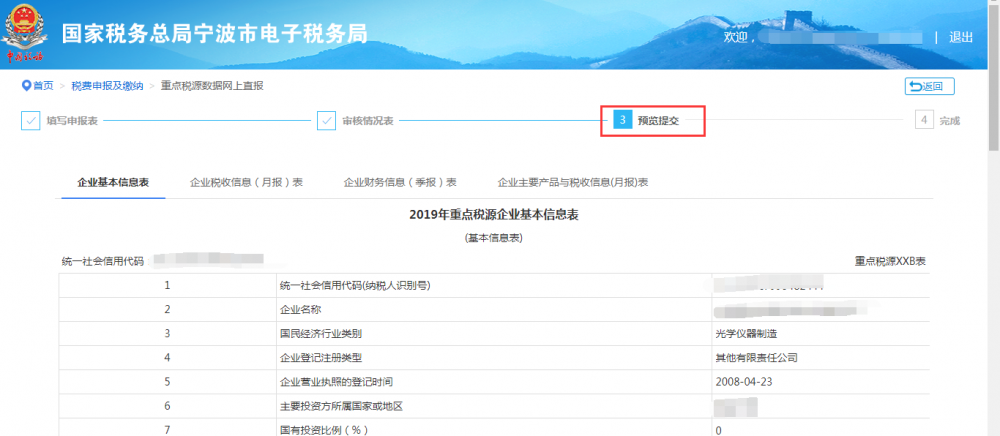Image resolution: width=1000 pixels, height=436 pixels.
Task: Open 企业主要产品与税收信息(月报)表 tab
Action: point(573,183)
